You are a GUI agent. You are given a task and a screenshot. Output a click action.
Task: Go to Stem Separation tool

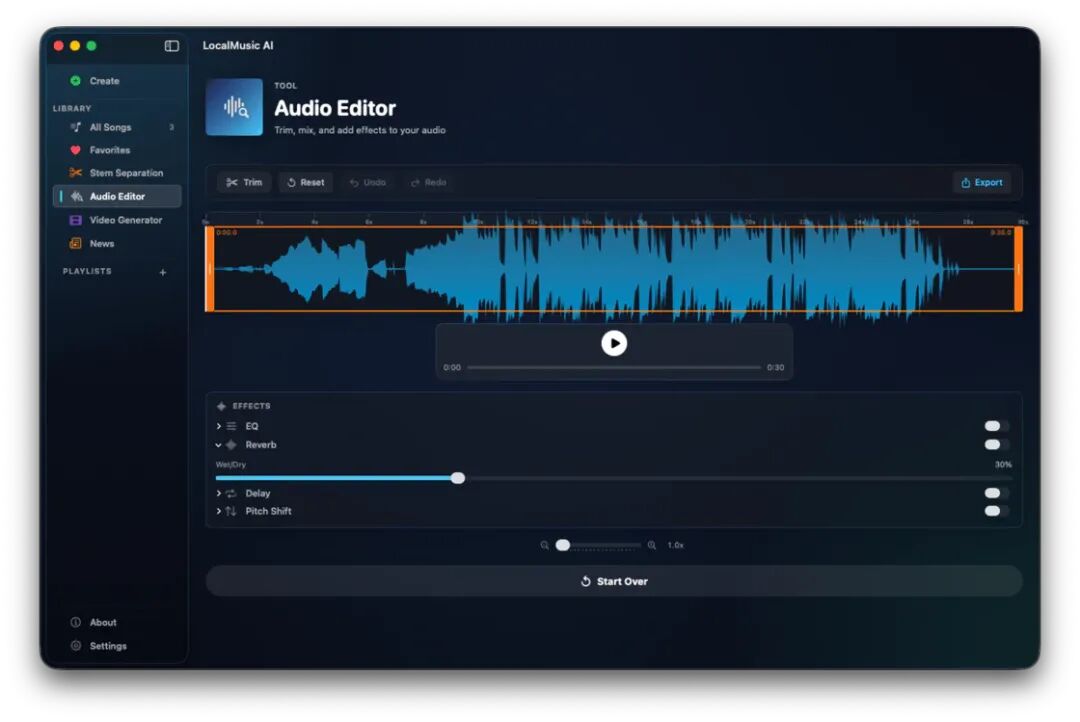[117, 173]
